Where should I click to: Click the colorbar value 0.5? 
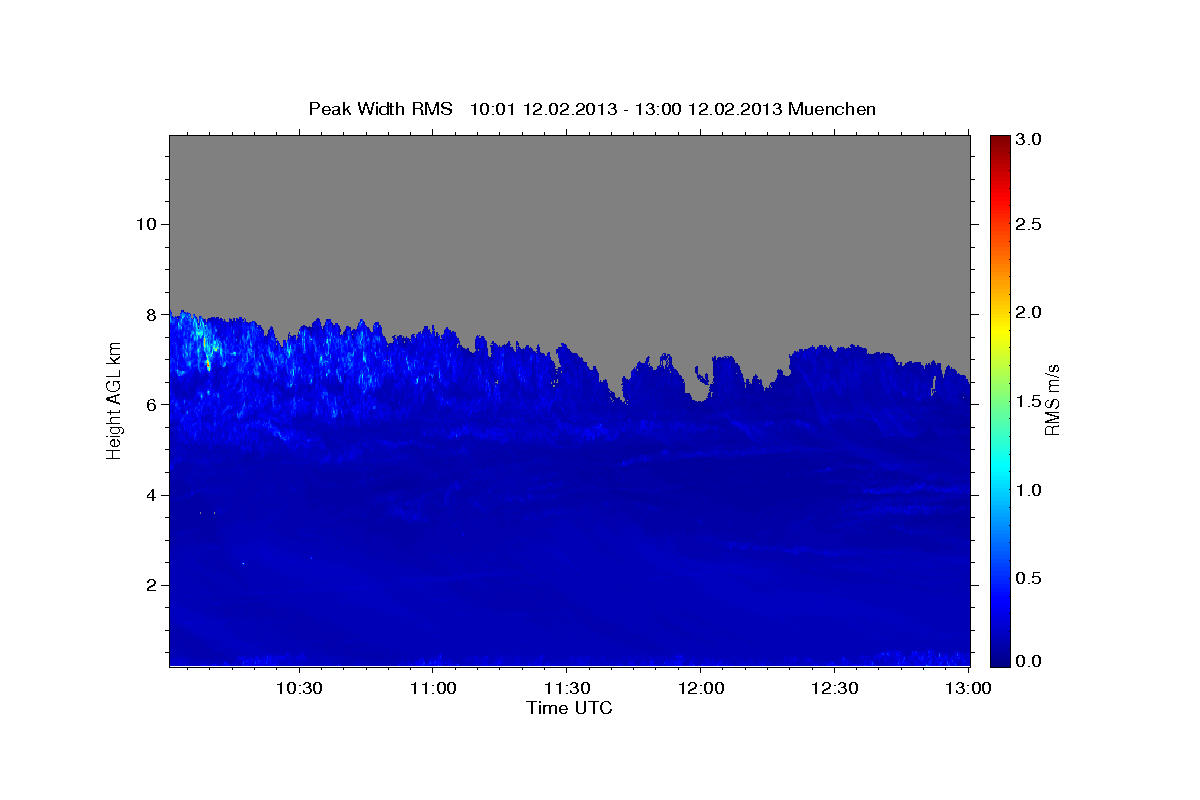coord(1028,578)
